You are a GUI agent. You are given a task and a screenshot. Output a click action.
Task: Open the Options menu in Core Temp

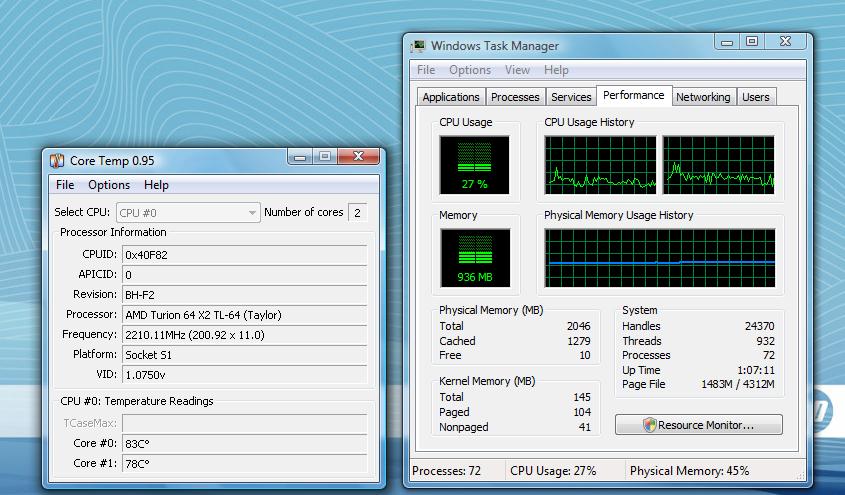point(109,185)
